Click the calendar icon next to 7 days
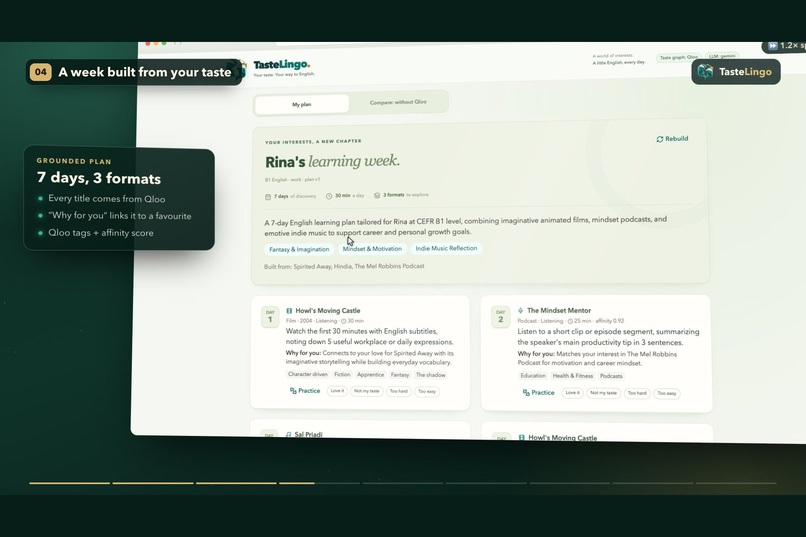 tap(268, 197)
